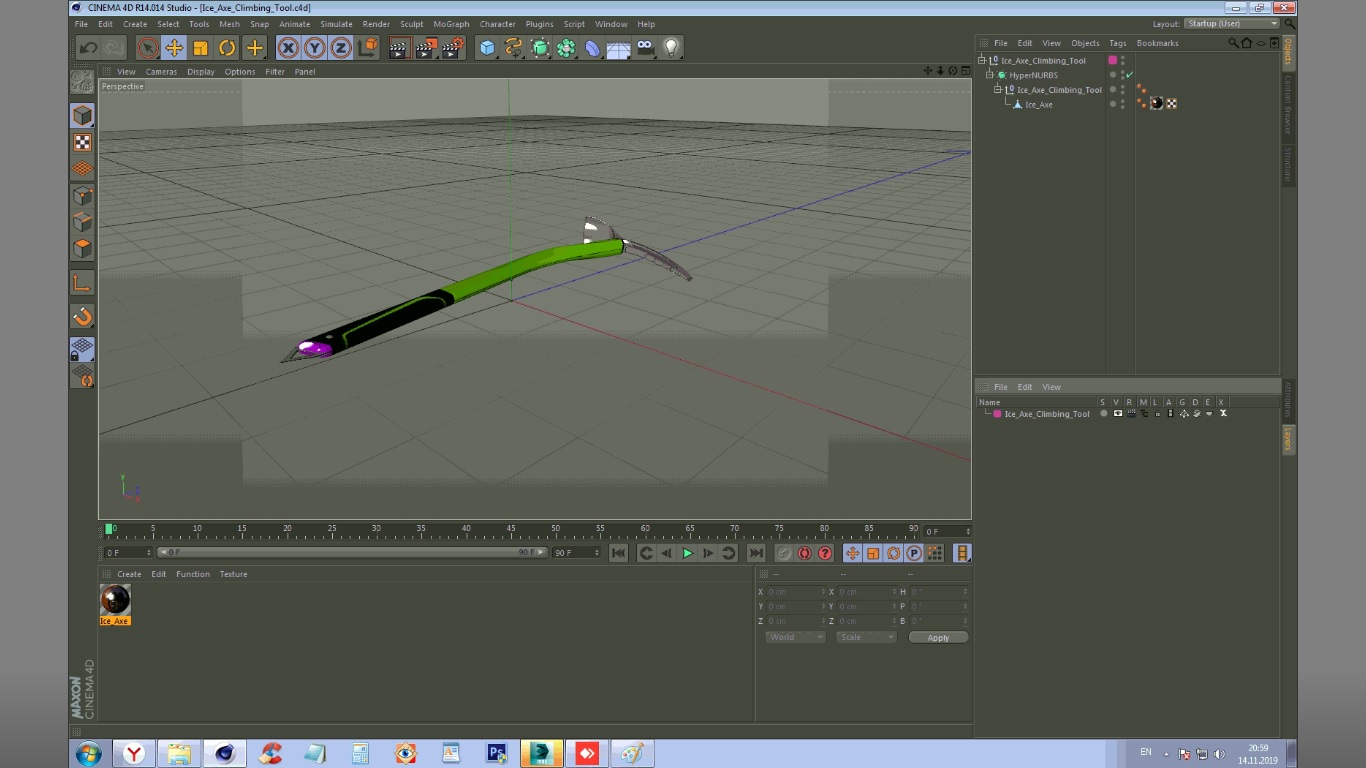Click the Apply coordinates button
This screenshot has width=1366, height=768.
[938, 637]
